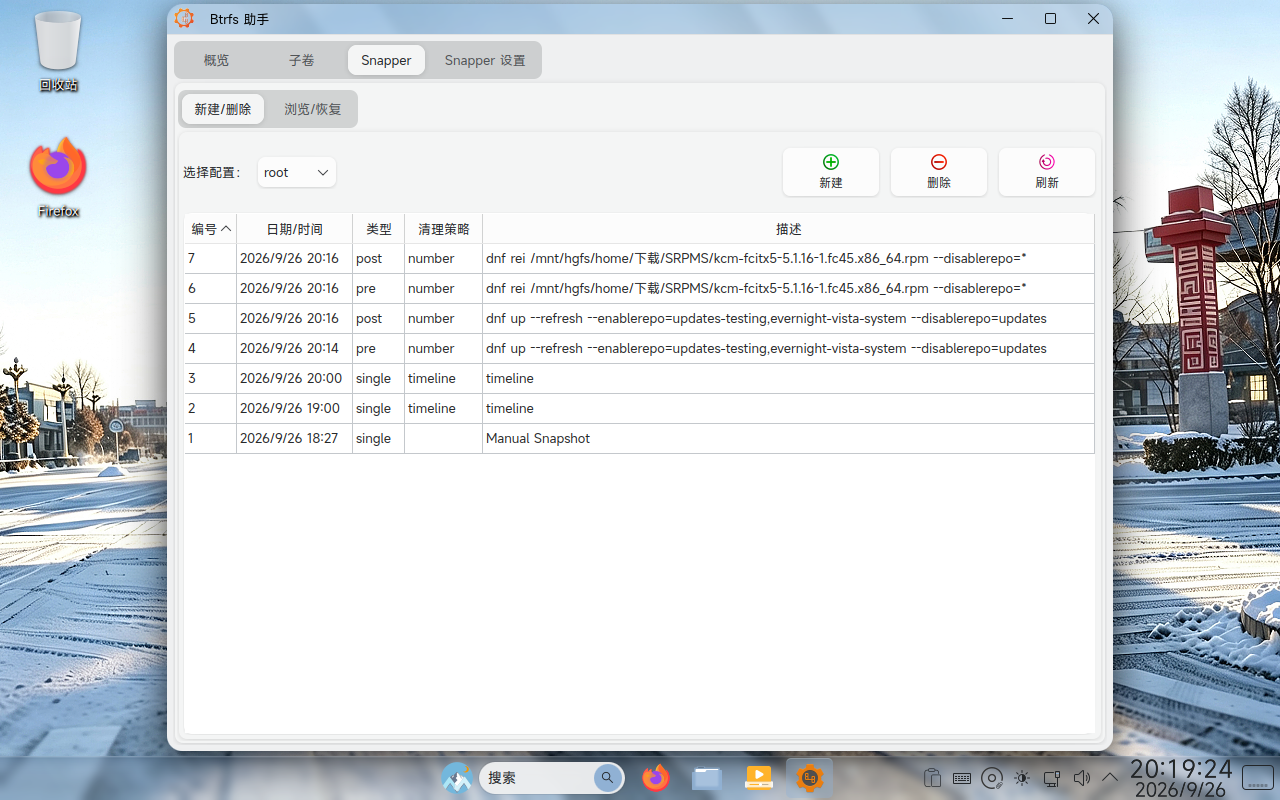
Task: Open the media player taskbar icon
Action: click(759, 777)
